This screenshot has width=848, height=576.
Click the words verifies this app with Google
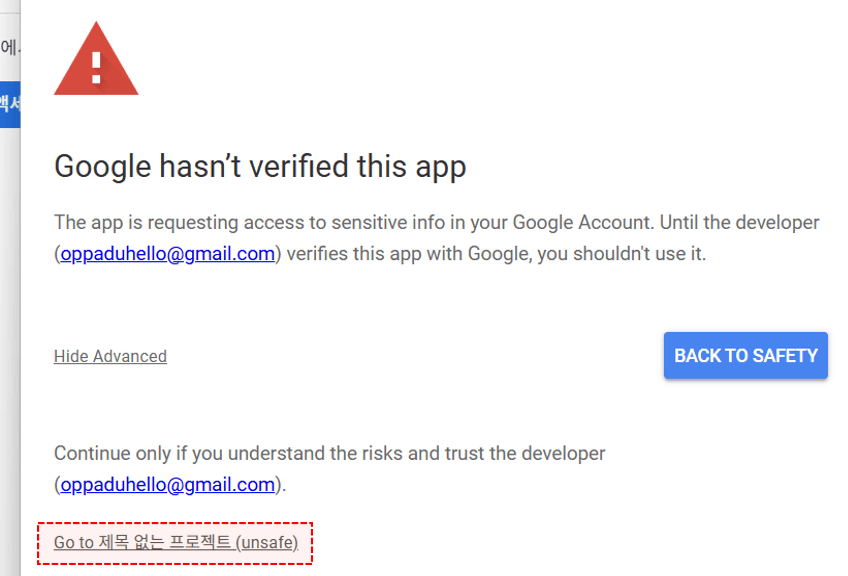click(408, 254)
